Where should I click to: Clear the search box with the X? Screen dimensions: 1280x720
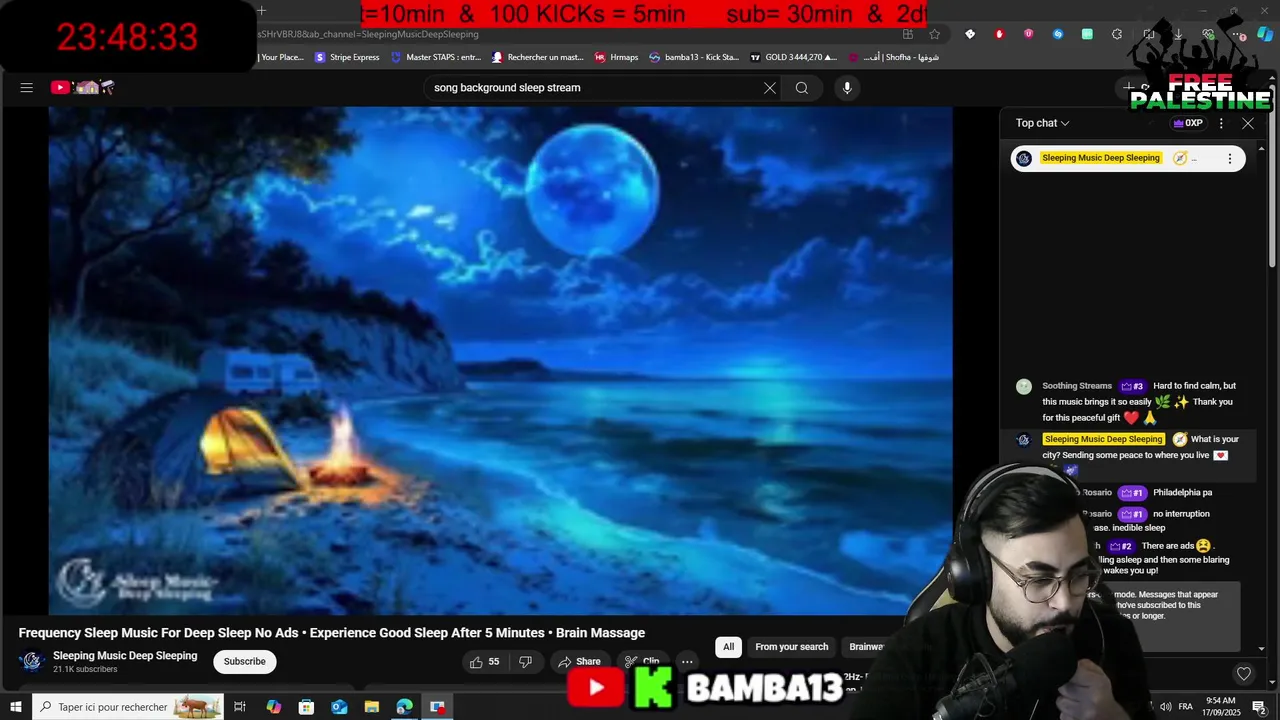(x=770, y=88)
